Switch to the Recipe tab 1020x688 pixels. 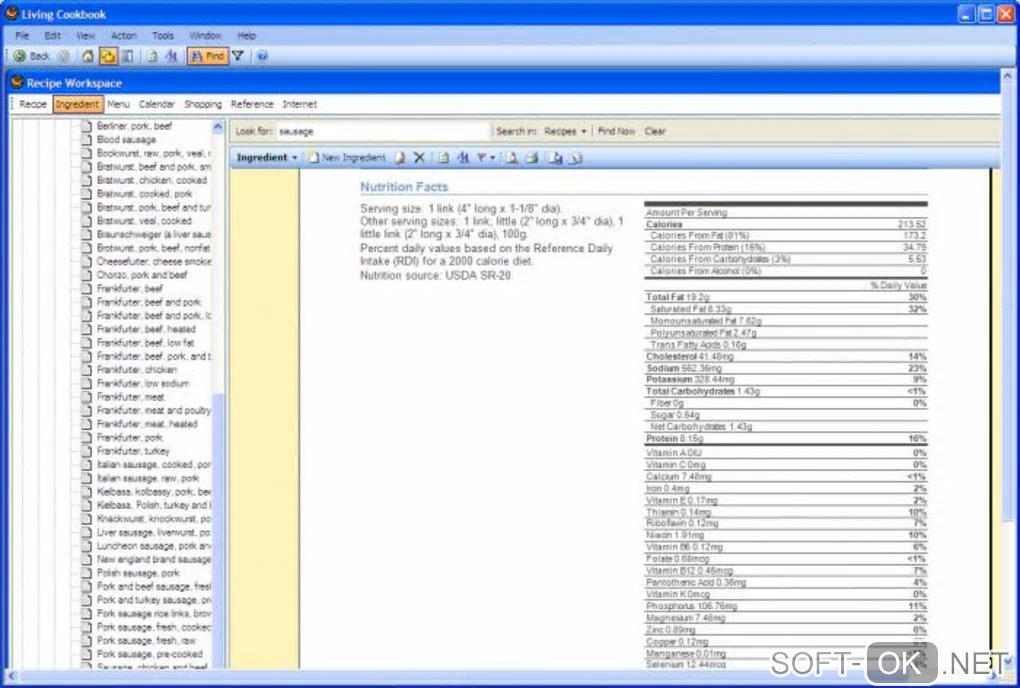33,104
